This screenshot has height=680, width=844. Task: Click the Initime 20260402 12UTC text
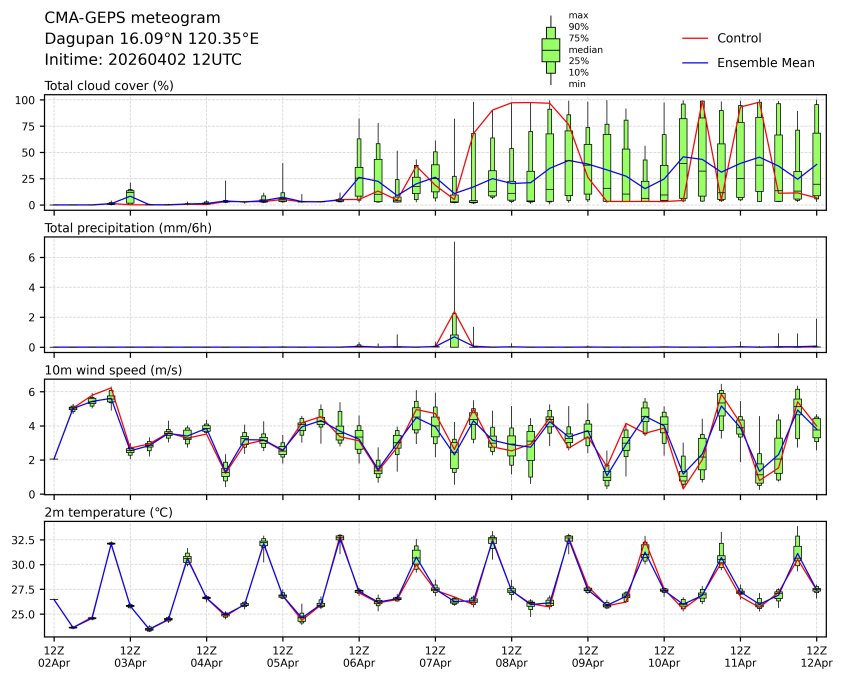143,60
